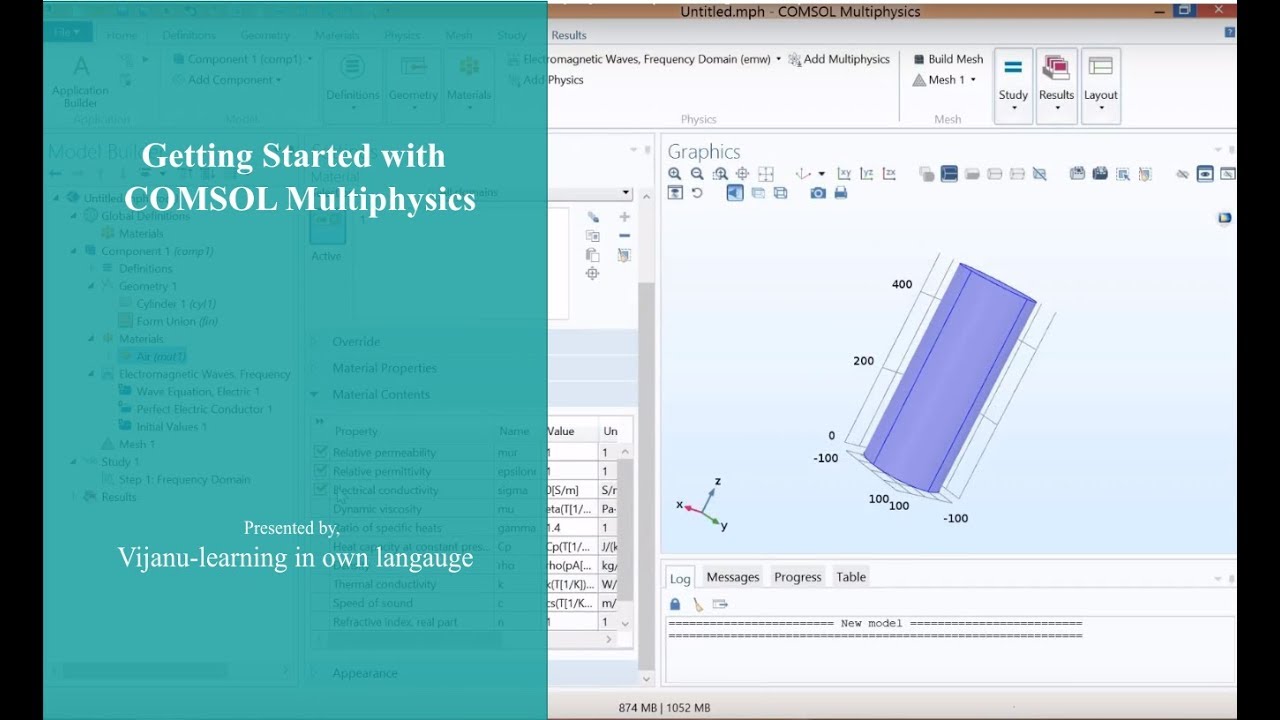Click the Zoom Out icon in Graphics toolbar

click(697, 174)
